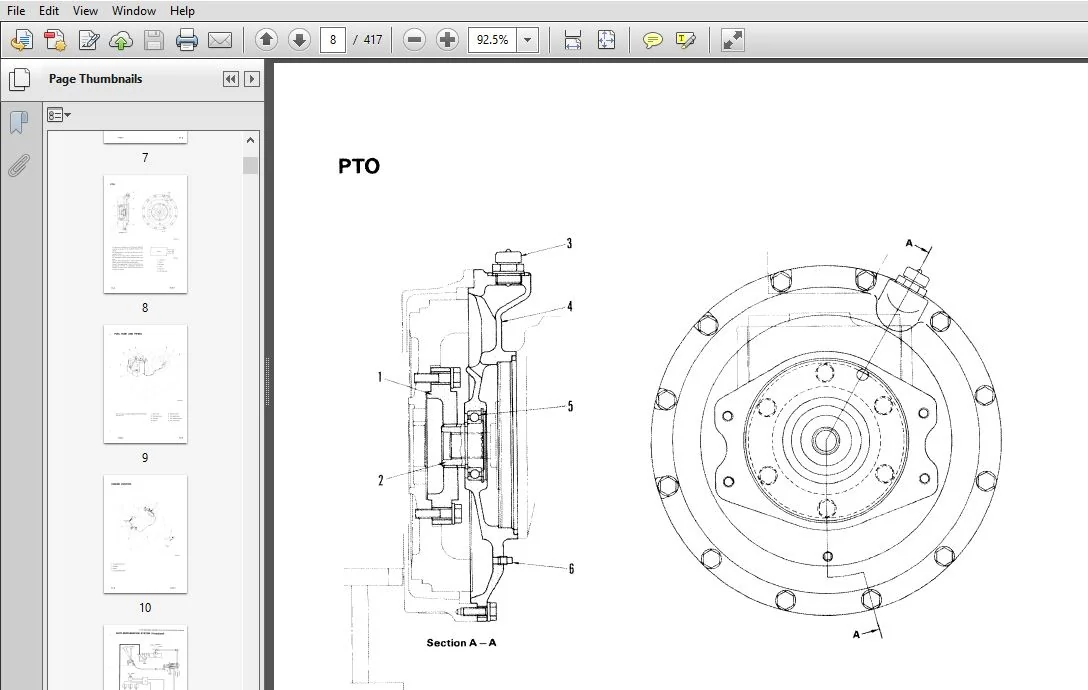Viewport: 1088px width, 690px height.
Task: Click the Edit PDF pencil icon
Action: coord(88,40)
